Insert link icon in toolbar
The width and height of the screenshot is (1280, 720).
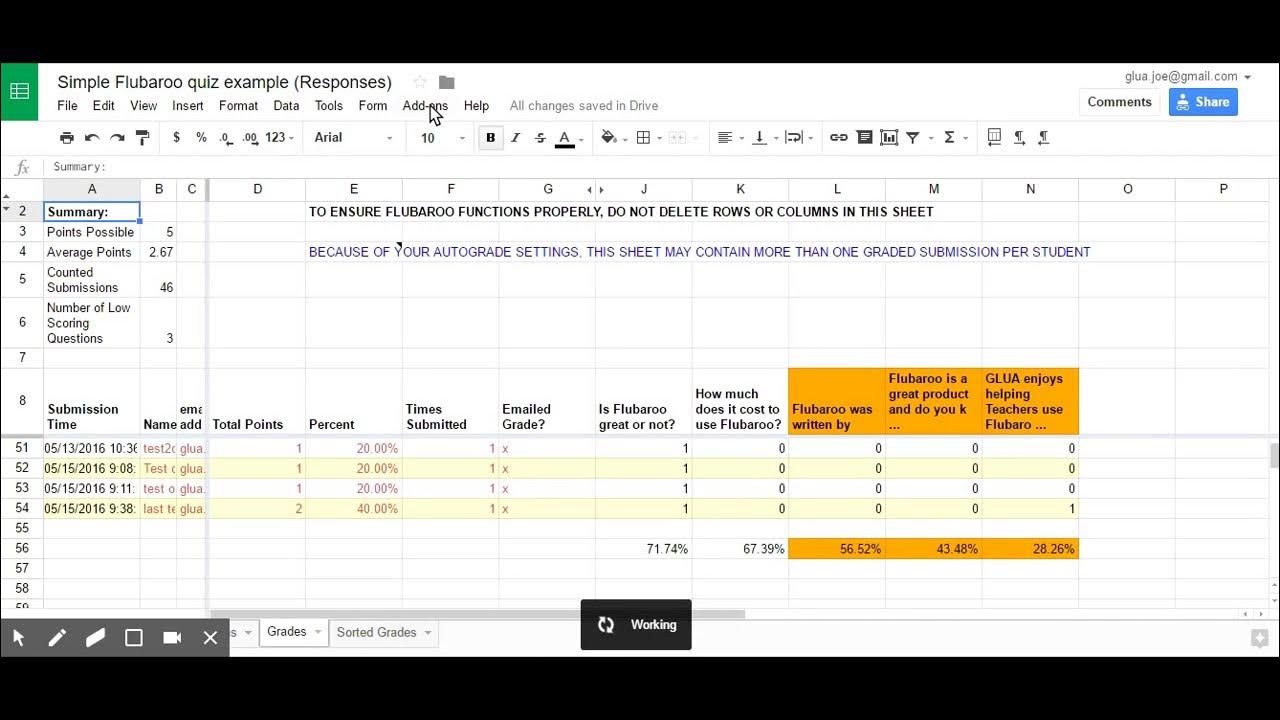(x=839, y=138)
